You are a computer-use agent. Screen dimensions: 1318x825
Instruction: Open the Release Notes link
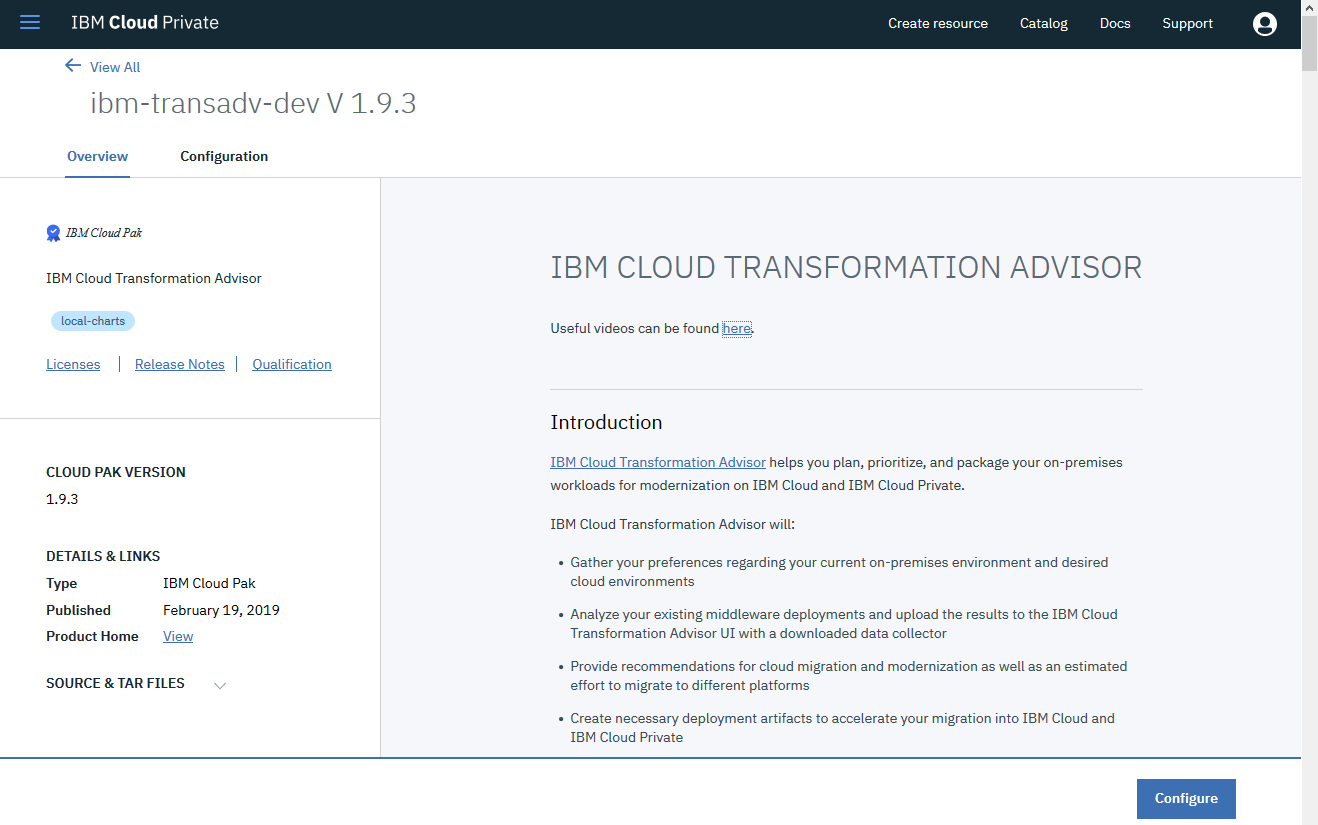click(179, 363)
